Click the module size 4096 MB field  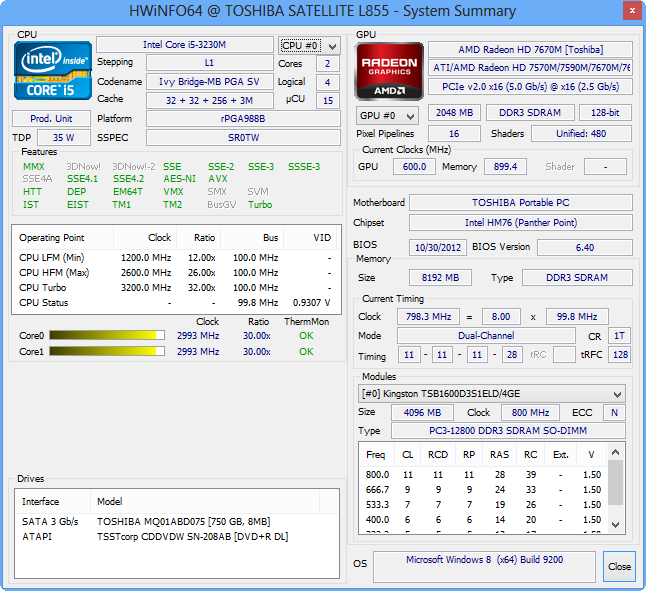click(x=422, y=412)
